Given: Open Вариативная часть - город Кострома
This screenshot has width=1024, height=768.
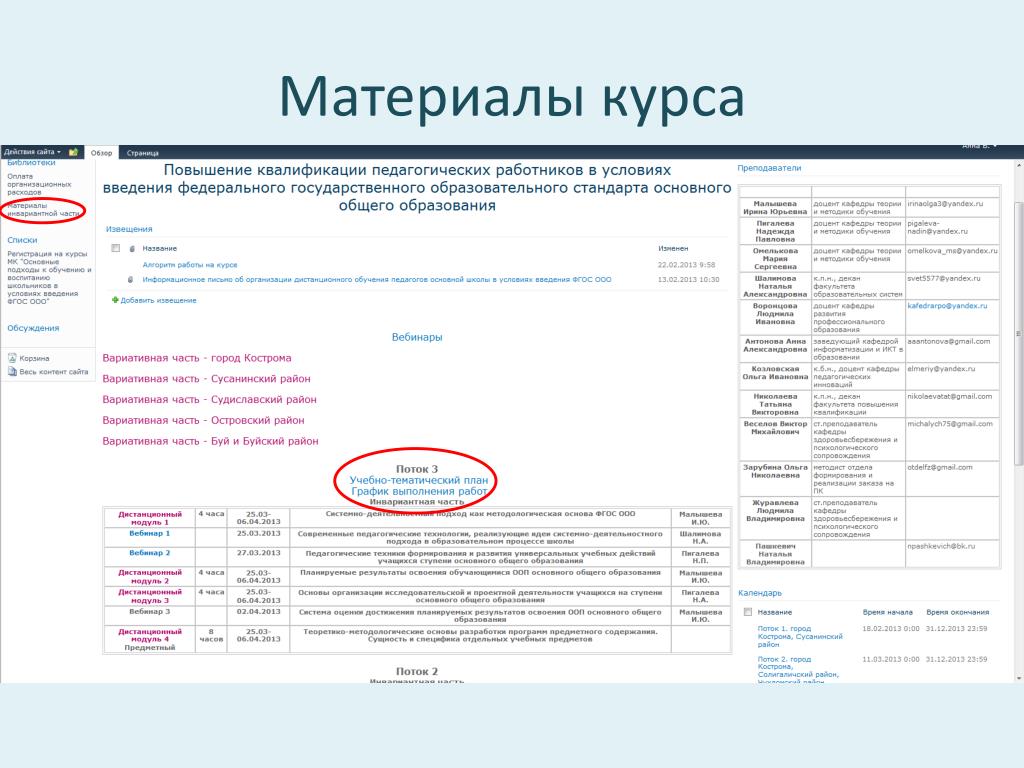Looking at the screenshot, I should click(x=197, y=358).
